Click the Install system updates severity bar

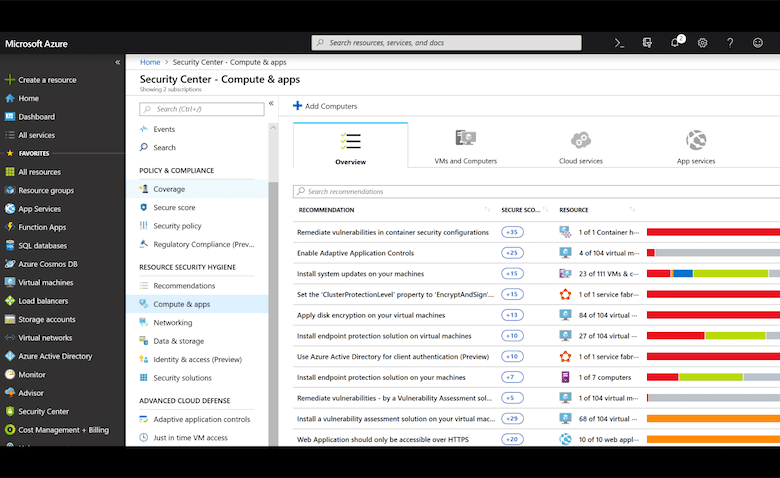tap(713, 274)
